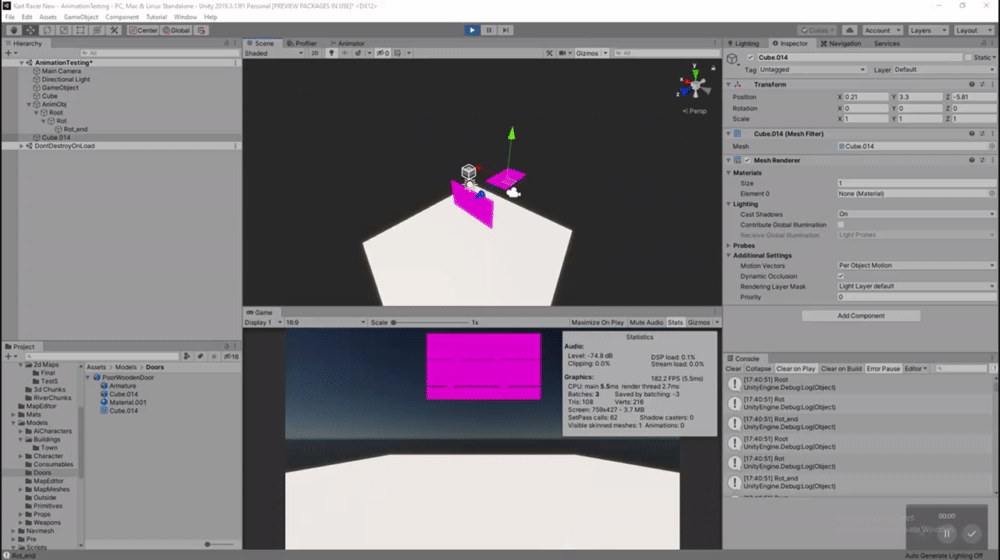Toggle Mesh Renderer enabled checkbox

[747, 160]
